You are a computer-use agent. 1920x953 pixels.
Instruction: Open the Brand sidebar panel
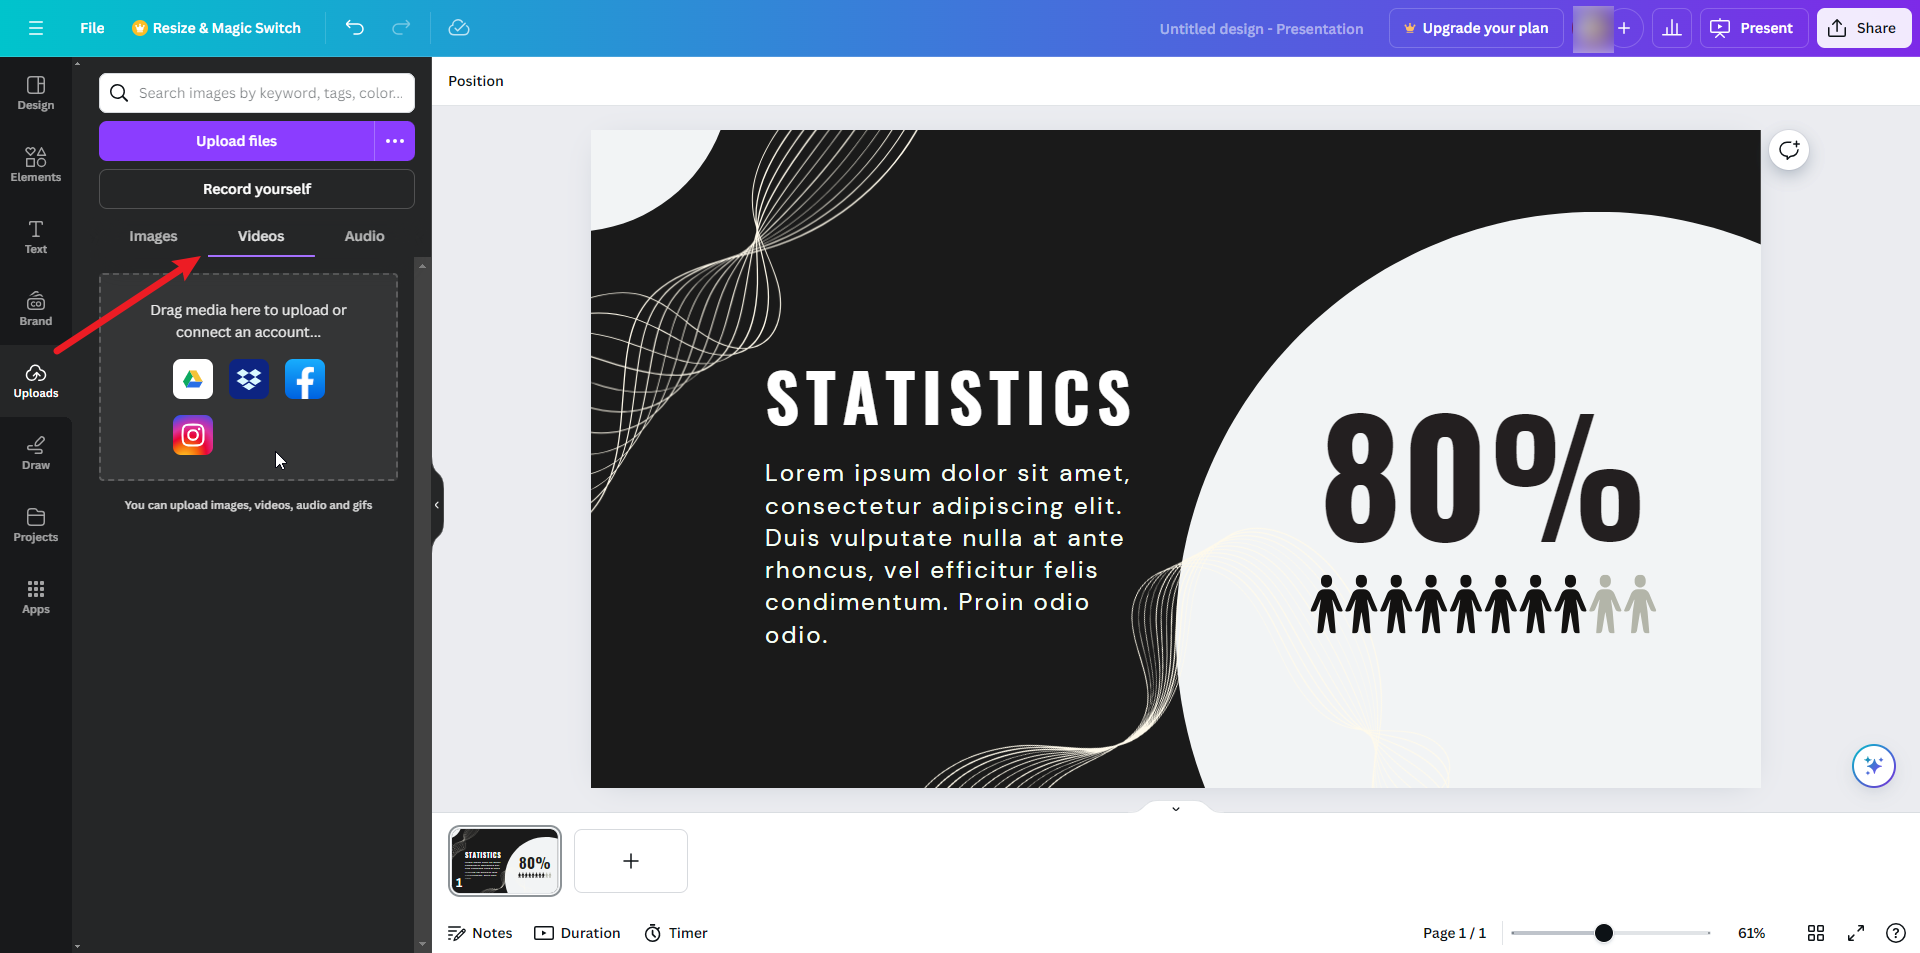36,309
